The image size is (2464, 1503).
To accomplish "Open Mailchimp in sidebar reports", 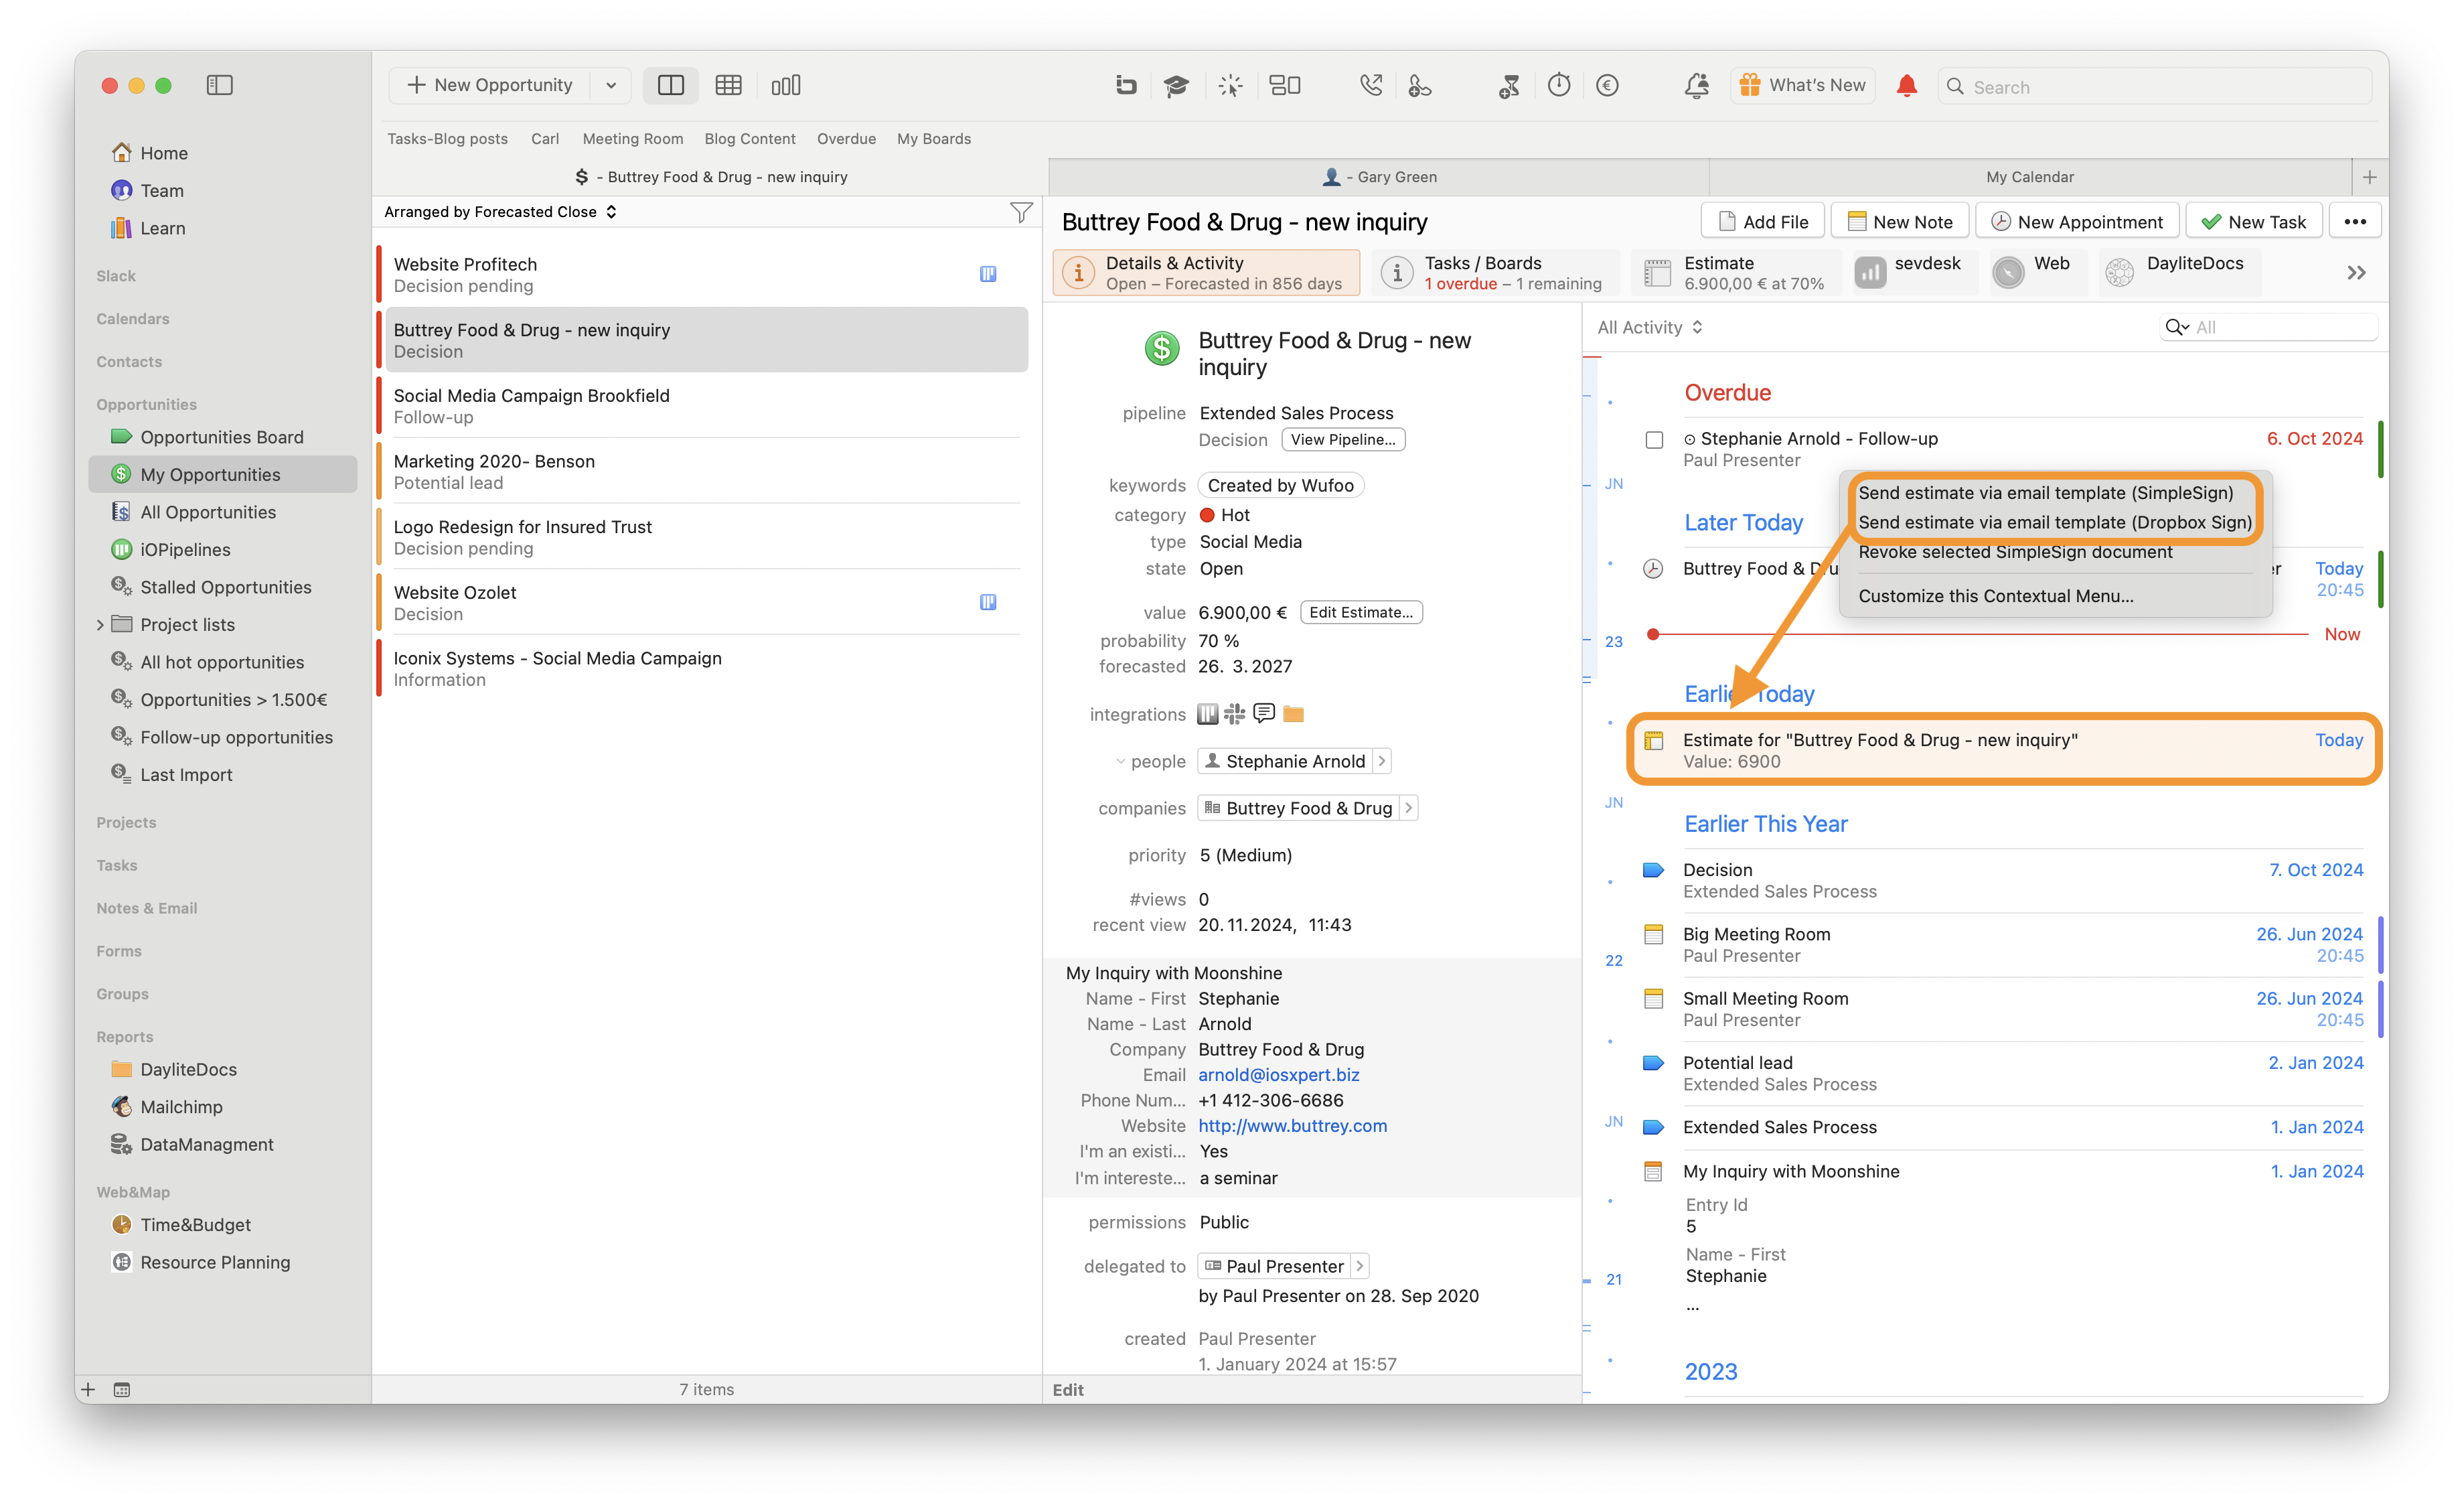I will (181, 1107).
